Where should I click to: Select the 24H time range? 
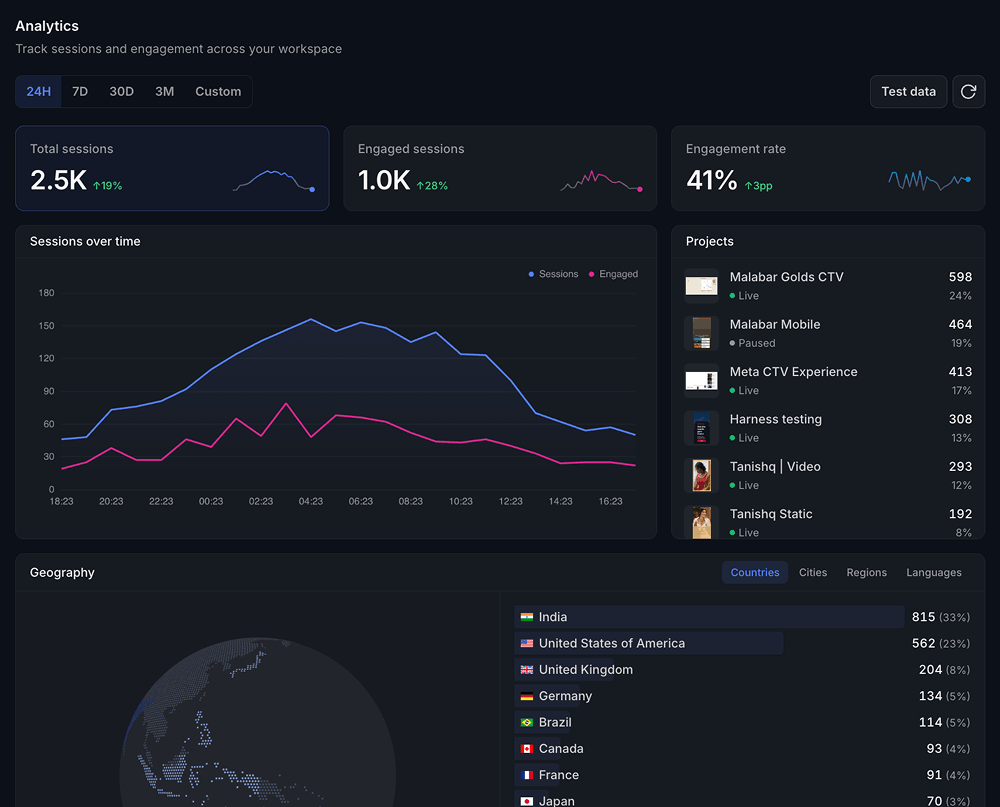(38, 91)
